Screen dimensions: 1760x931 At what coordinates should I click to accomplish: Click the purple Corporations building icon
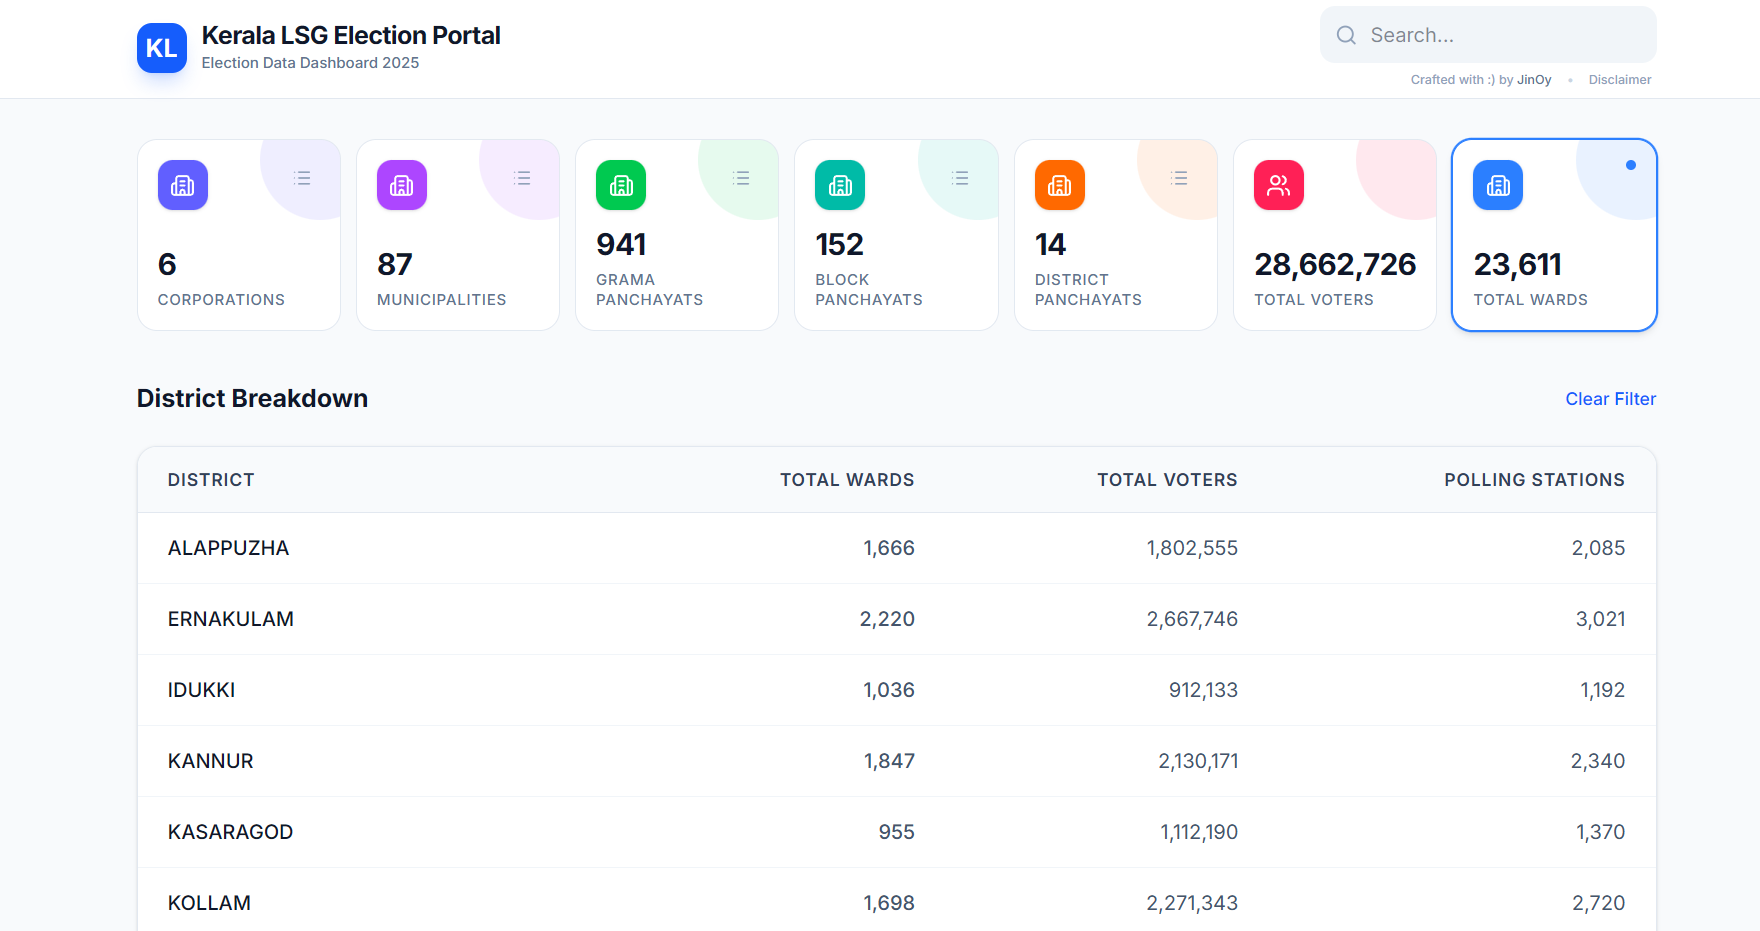(183, 185)
